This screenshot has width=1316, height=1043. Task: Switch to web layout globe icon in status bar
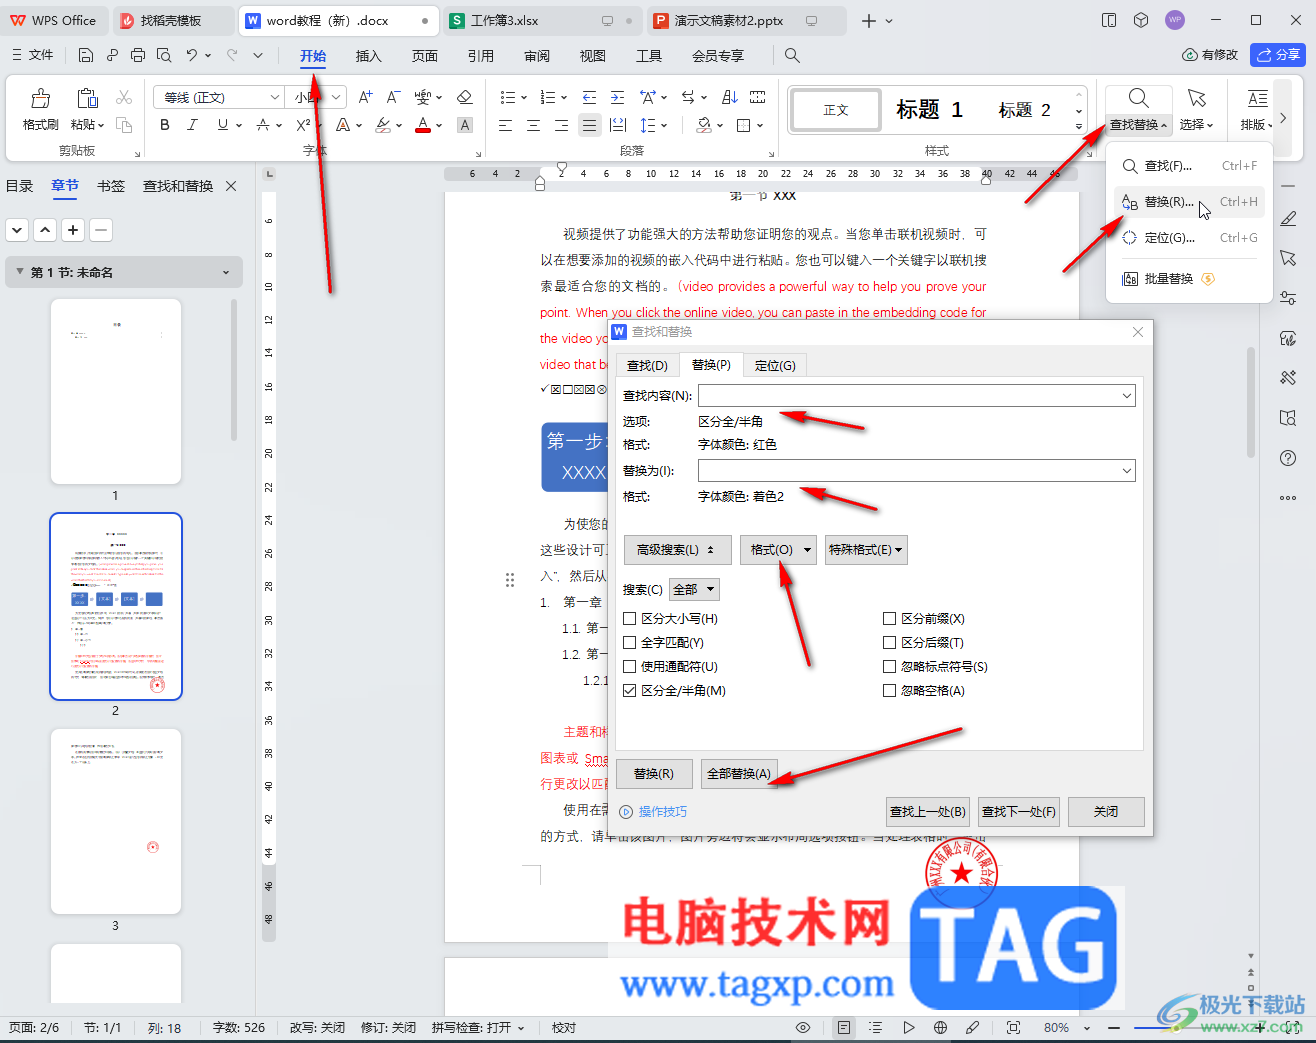(x=940, y=1027)
